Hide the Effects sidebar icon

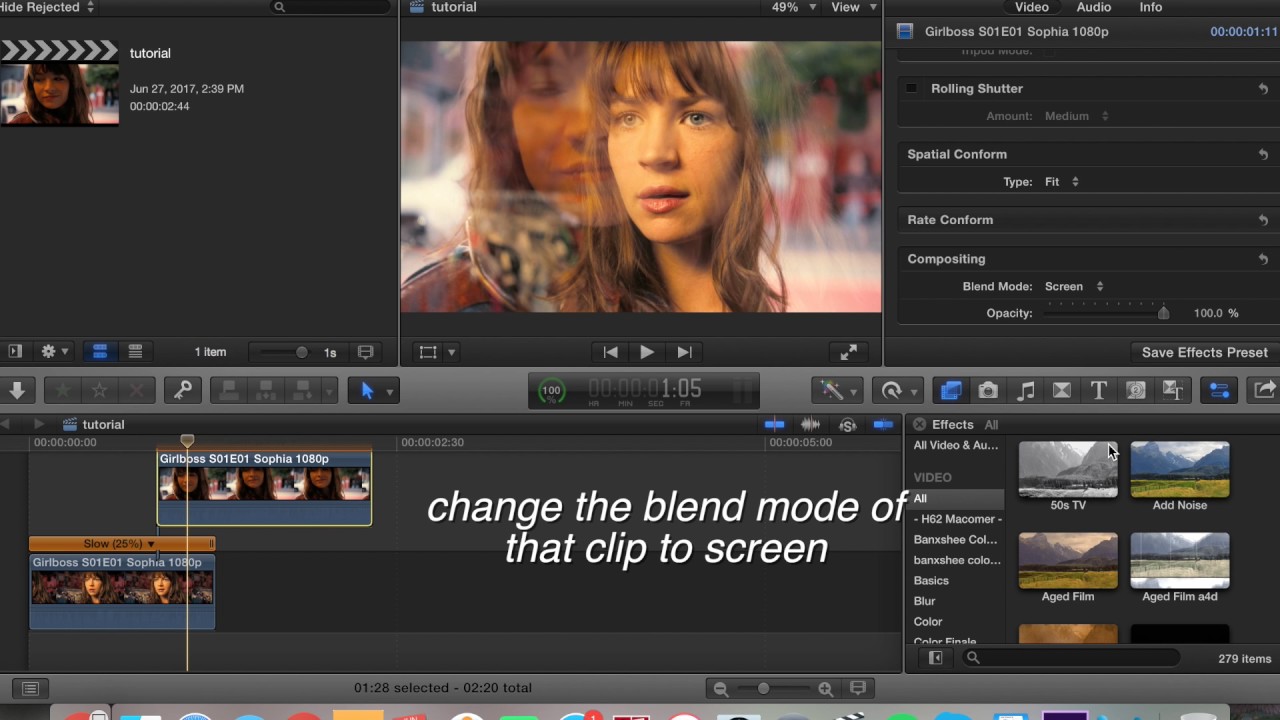point(936,658)
